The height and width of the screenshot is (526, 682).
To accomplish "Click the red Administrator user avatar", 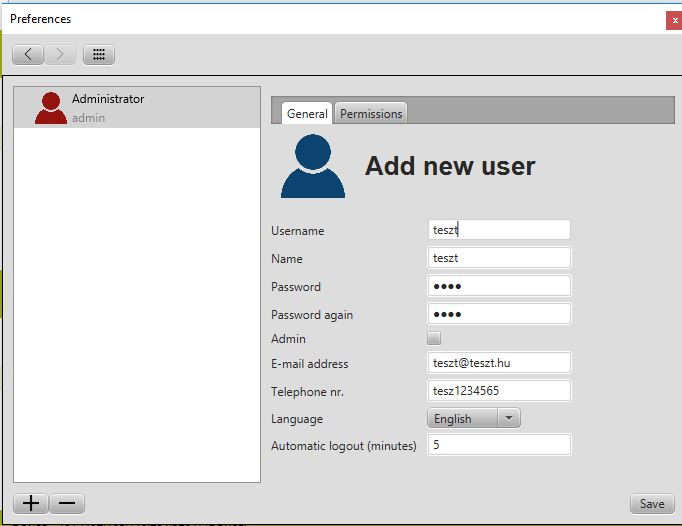I will (x=50, y=108).
